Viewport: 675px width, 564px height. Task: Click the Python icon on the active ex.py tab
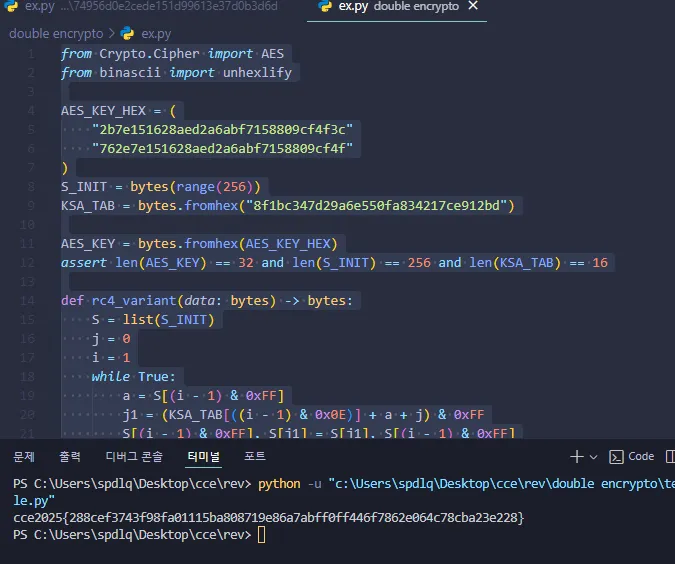(326, 6)
